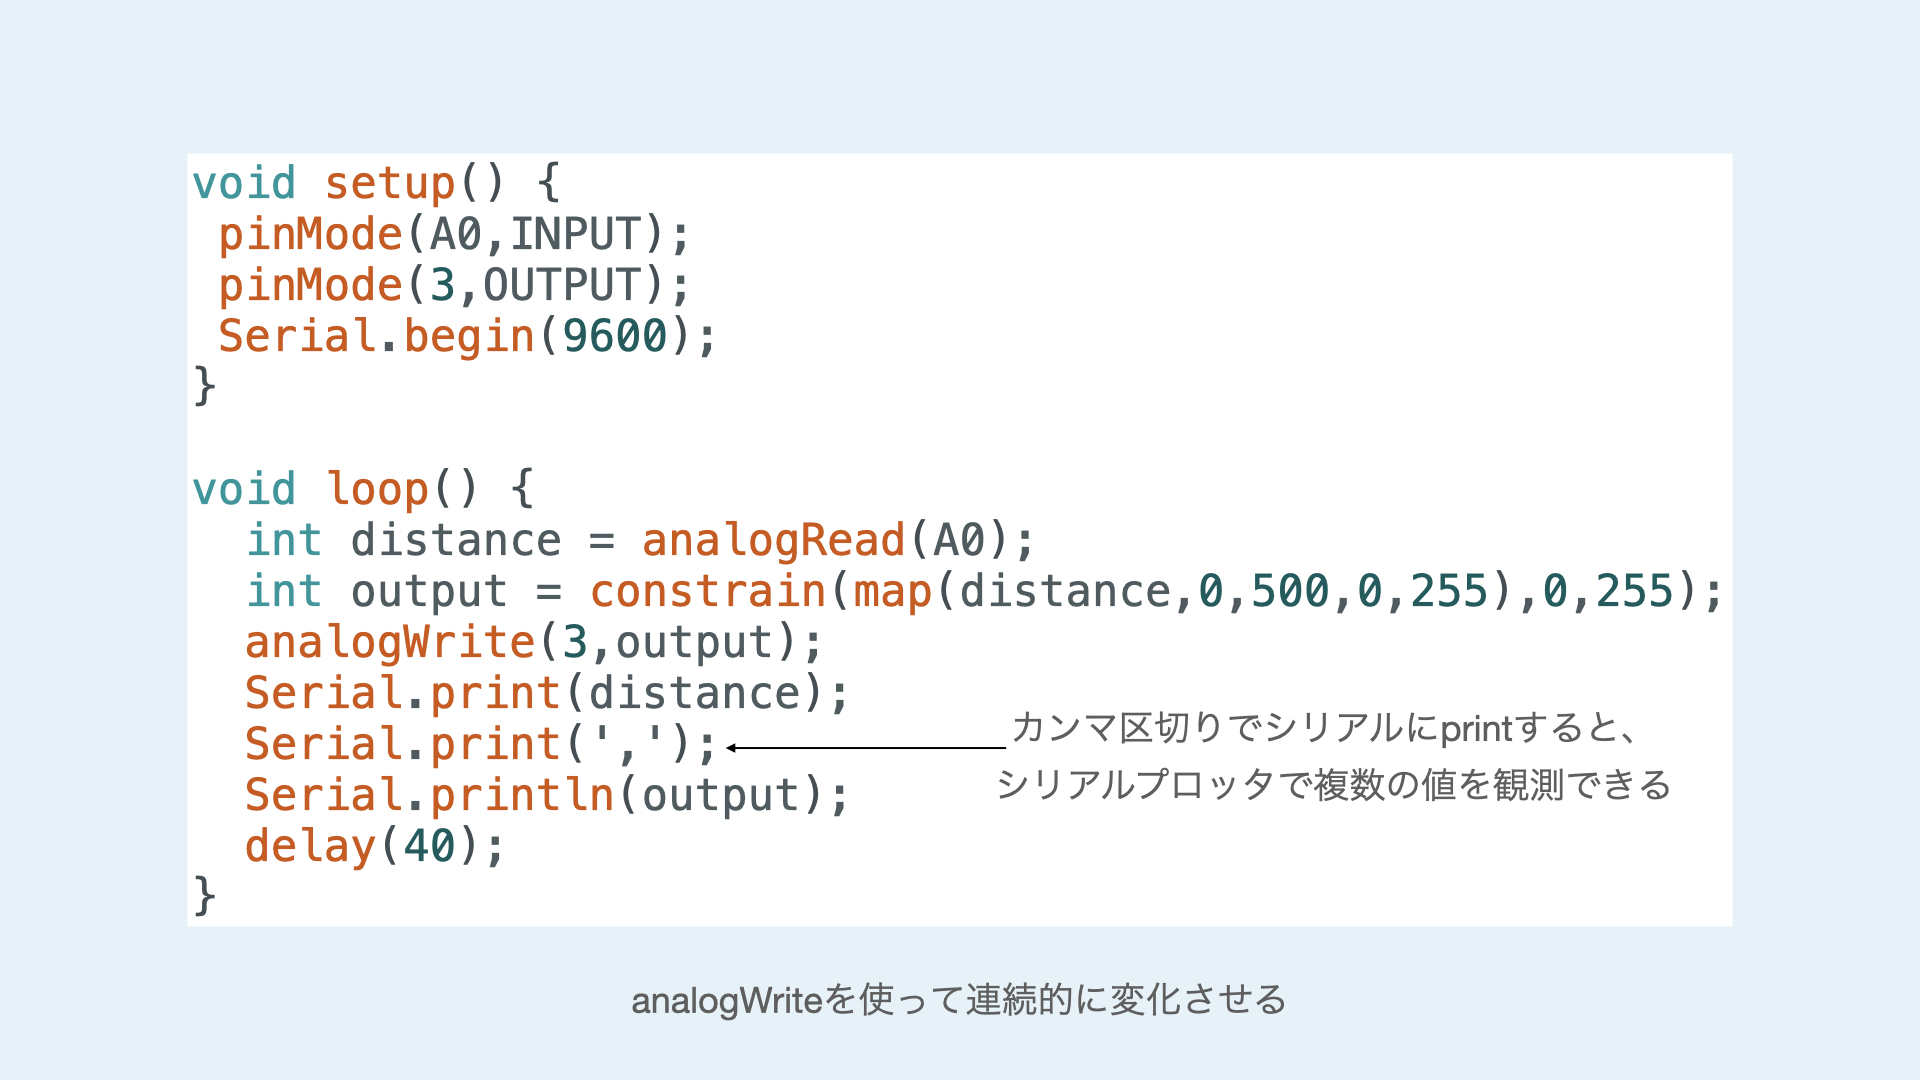This screenshot has height=1080, width=1920.
Task: Click the annotation arrow pointing at code
Action: pos(866,748)
